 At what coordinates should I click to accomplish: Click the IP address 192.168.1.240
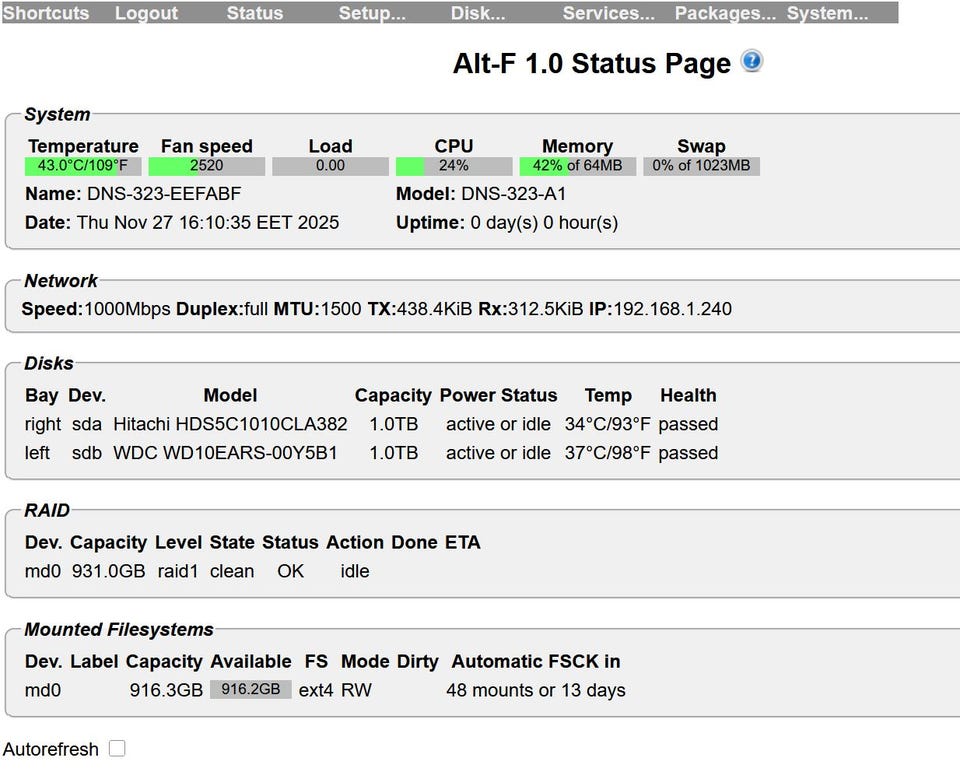point(673,309)
